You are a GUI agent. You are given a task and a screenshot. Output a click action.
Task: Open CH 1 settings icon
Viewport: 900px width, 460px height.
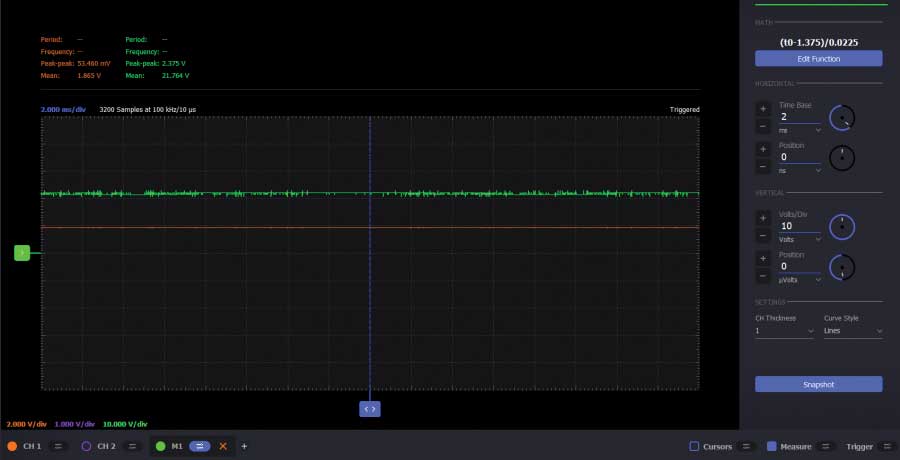click(x=58, y=446)
